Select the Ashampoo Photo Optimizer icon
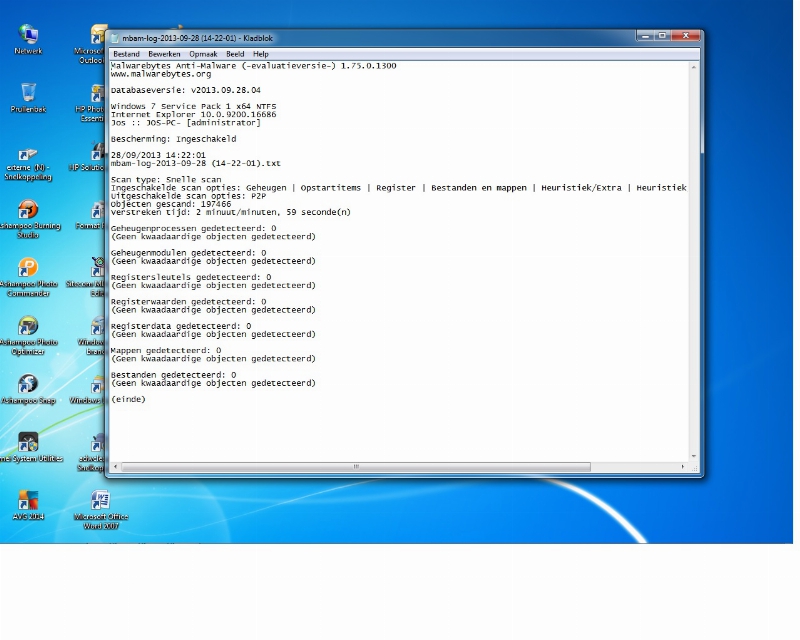Screen dimensions: 800x640 tap(28, 336)
